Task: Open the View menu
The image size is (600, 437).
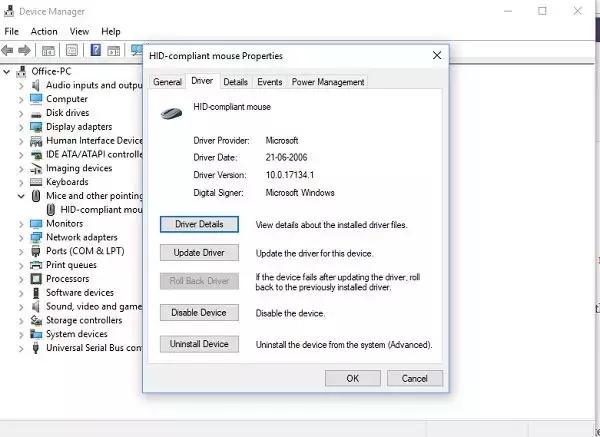Action: (79, 31)
